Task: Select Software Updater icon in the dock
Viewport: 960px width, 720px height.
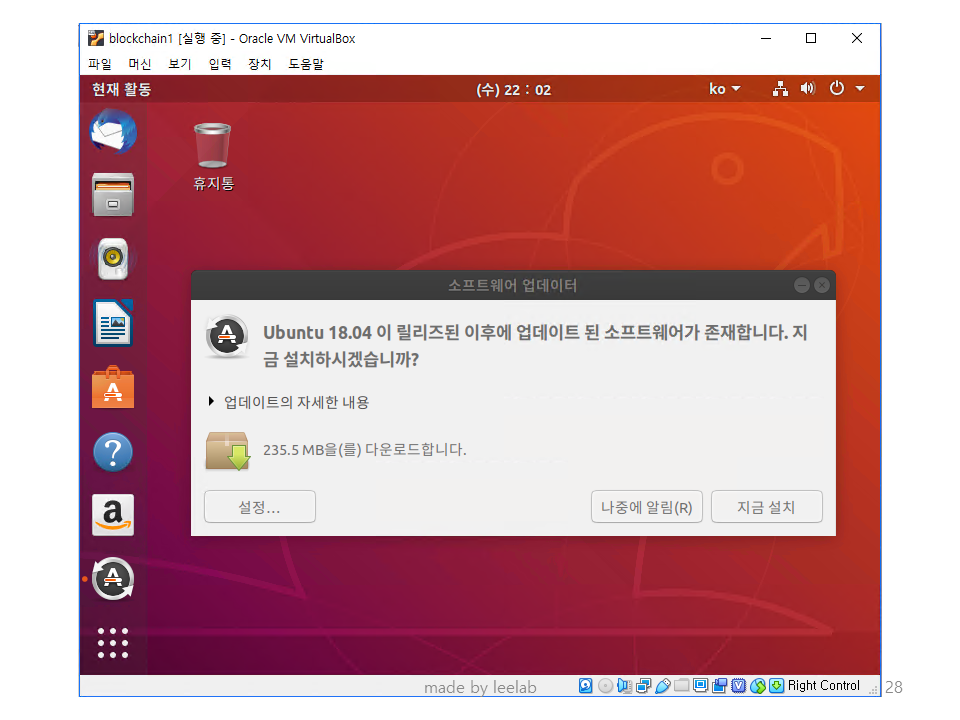Action: pyautogui.click(x=113, y=579)
